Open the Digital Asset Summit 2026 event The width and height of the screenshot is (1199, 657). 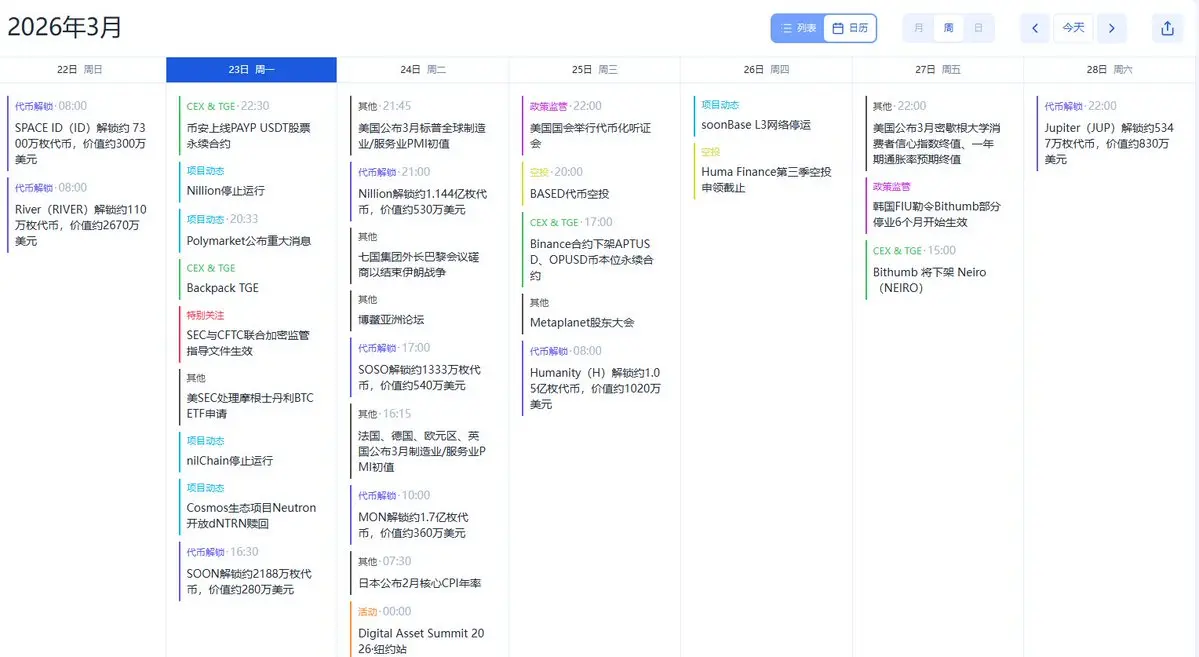(426, 630)
